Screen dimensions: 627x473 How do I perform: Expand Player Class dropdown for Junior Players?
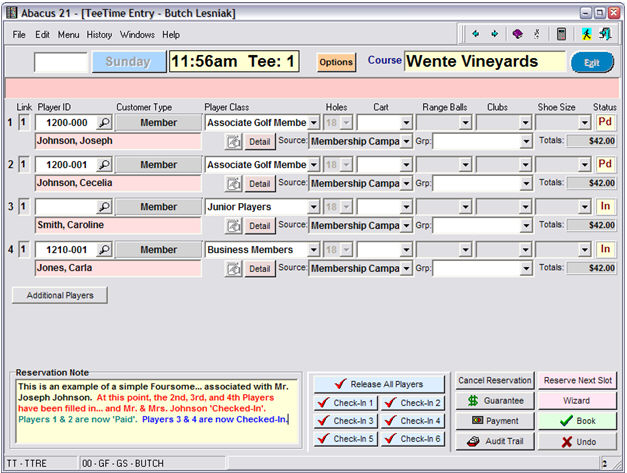(x=314, y=207)
